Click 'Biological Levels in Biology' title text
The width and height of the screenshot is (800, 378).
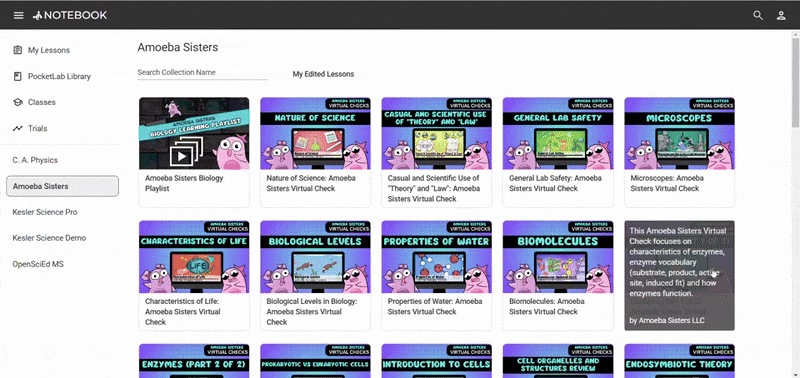pos(312,312)
